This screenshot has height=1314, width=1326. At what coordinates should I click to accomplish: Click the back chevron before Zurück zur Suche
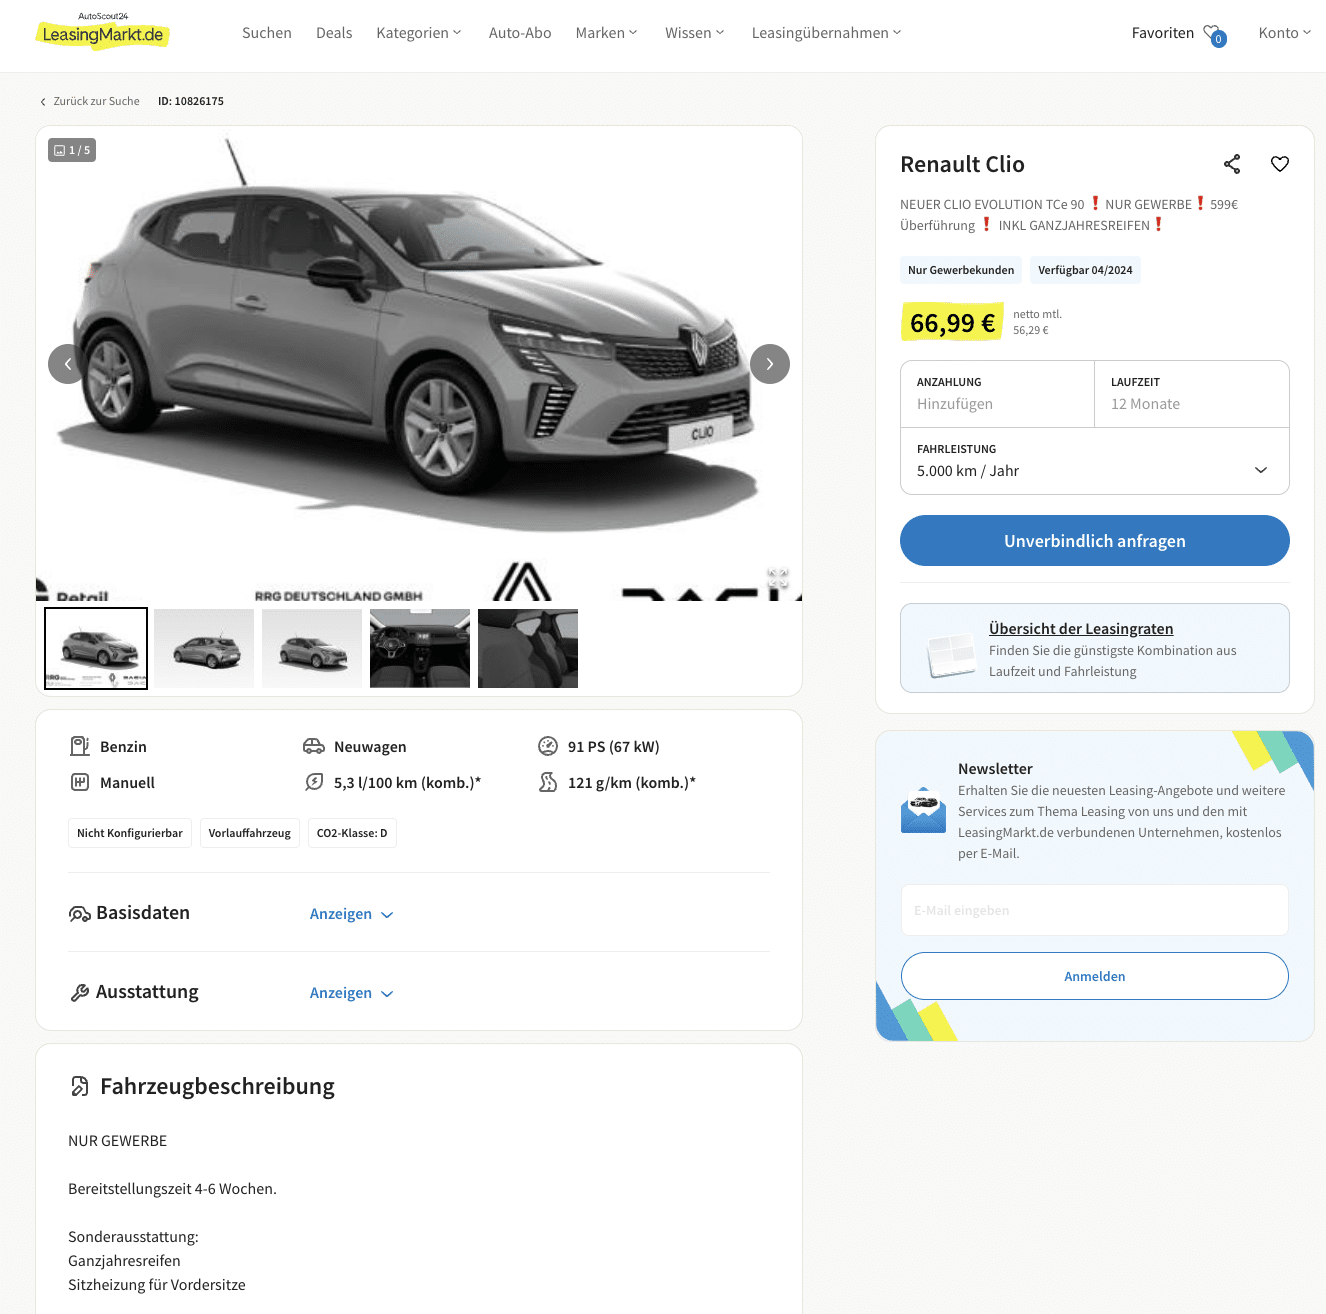(x=43, y=102)
